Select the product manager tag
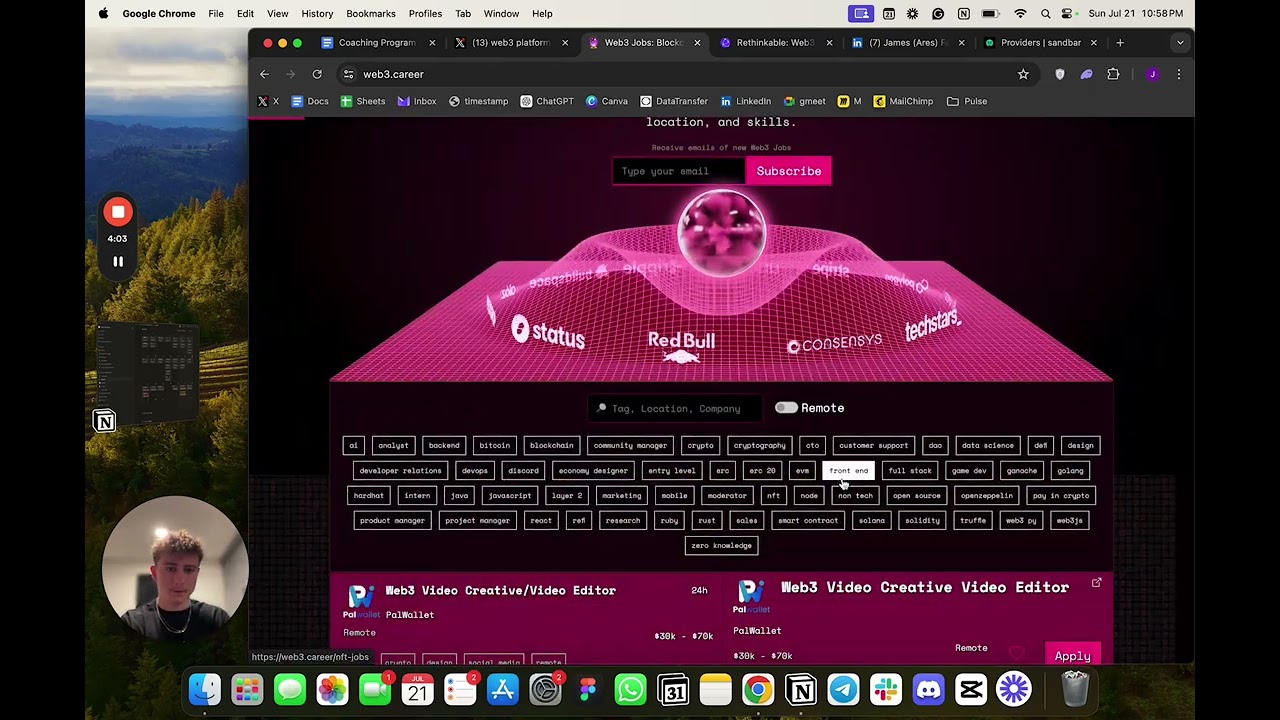Image resolution: width=1280 pixels, height=720 pixels. pos(392,521)
